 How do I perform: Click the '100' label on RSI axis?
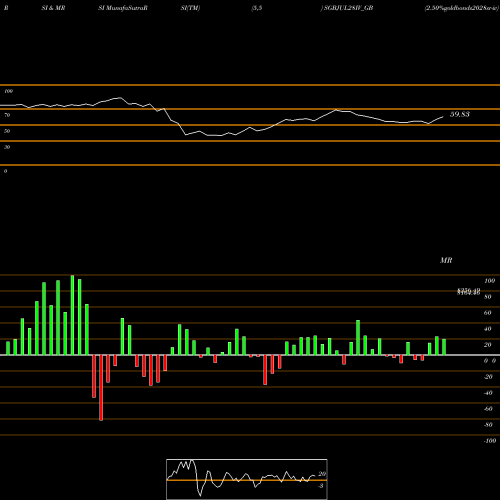point(8,91)
